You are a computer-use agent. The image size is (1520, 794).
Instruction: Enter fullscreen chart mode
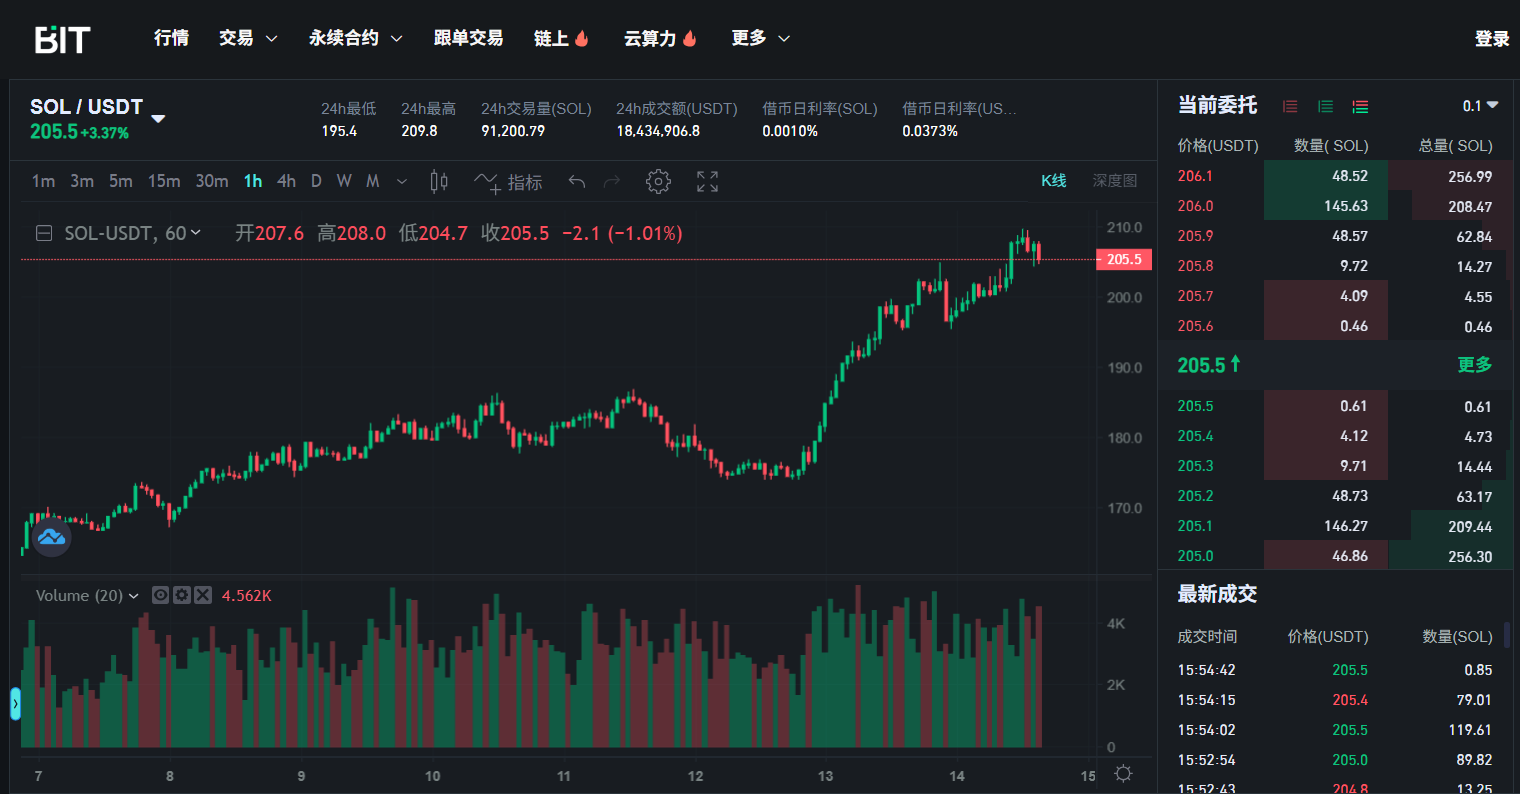coord(707,181)
